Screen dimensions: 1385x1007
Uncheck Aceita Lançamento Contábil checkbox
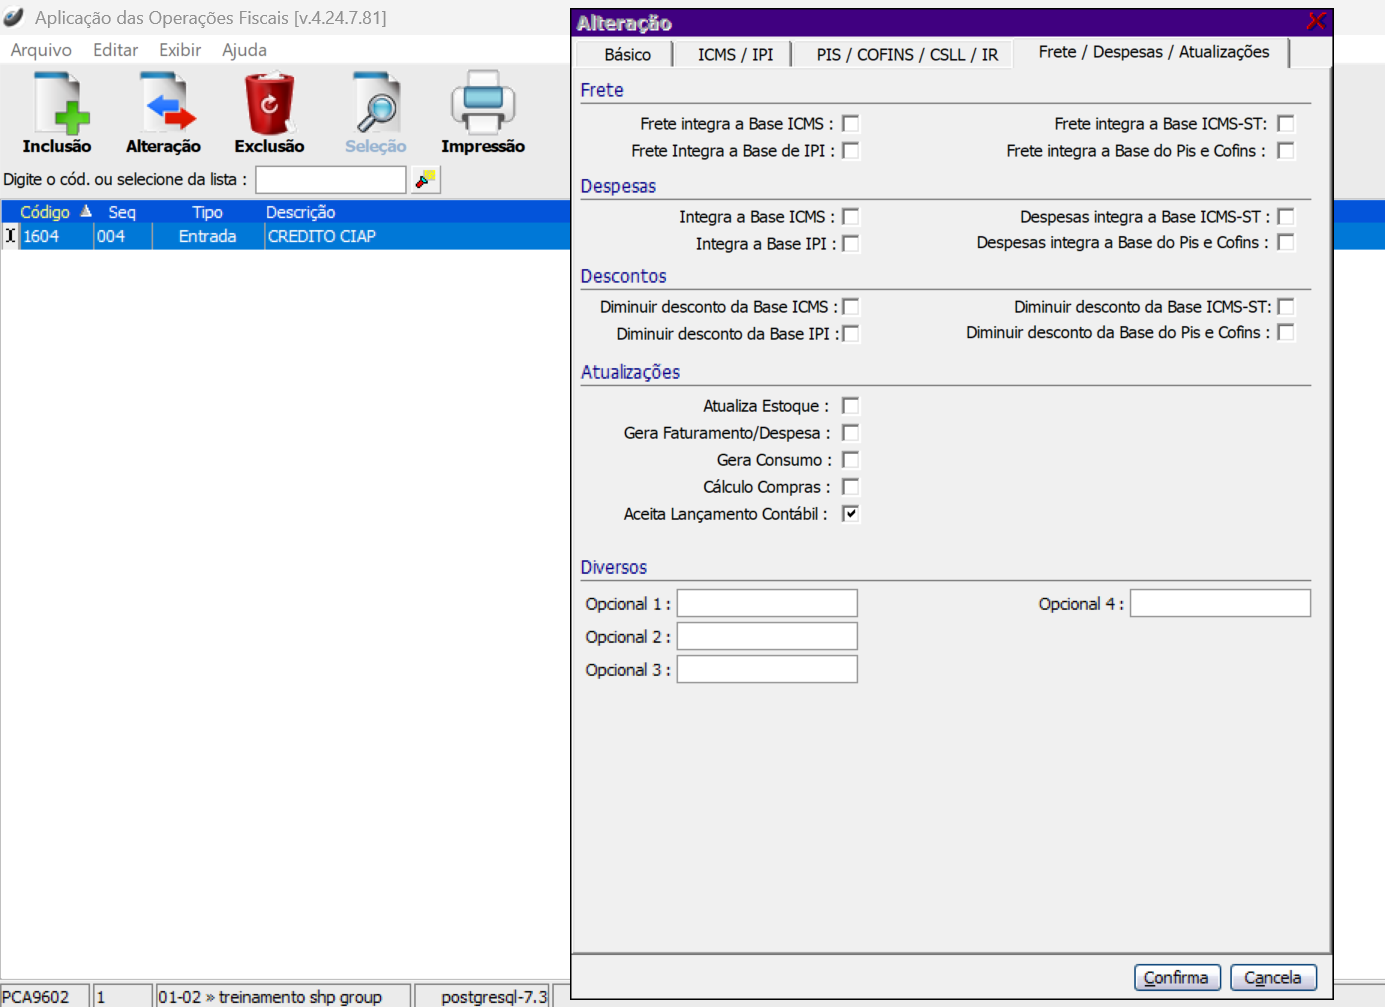(x=851, y=514)
